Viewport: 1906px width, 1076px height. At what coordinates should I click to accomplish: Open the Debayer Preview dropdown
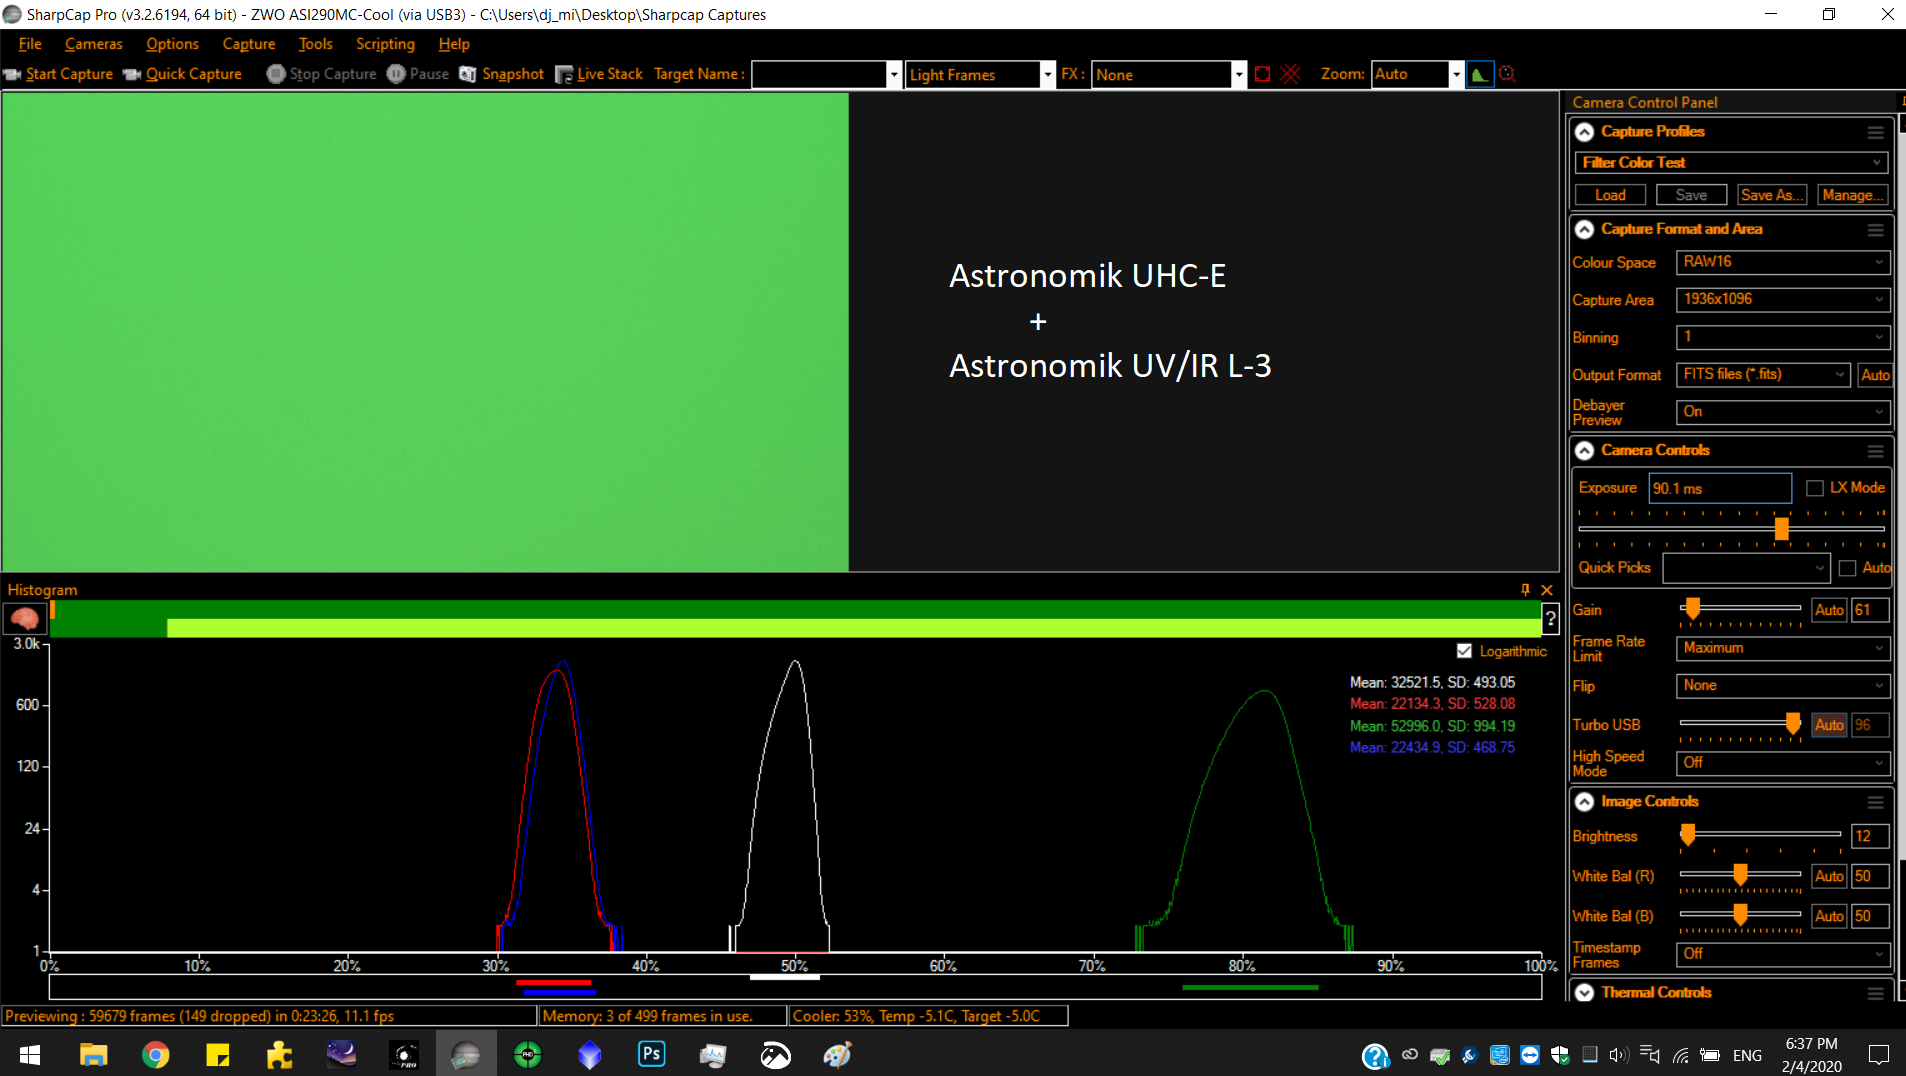coord(1783,412)
